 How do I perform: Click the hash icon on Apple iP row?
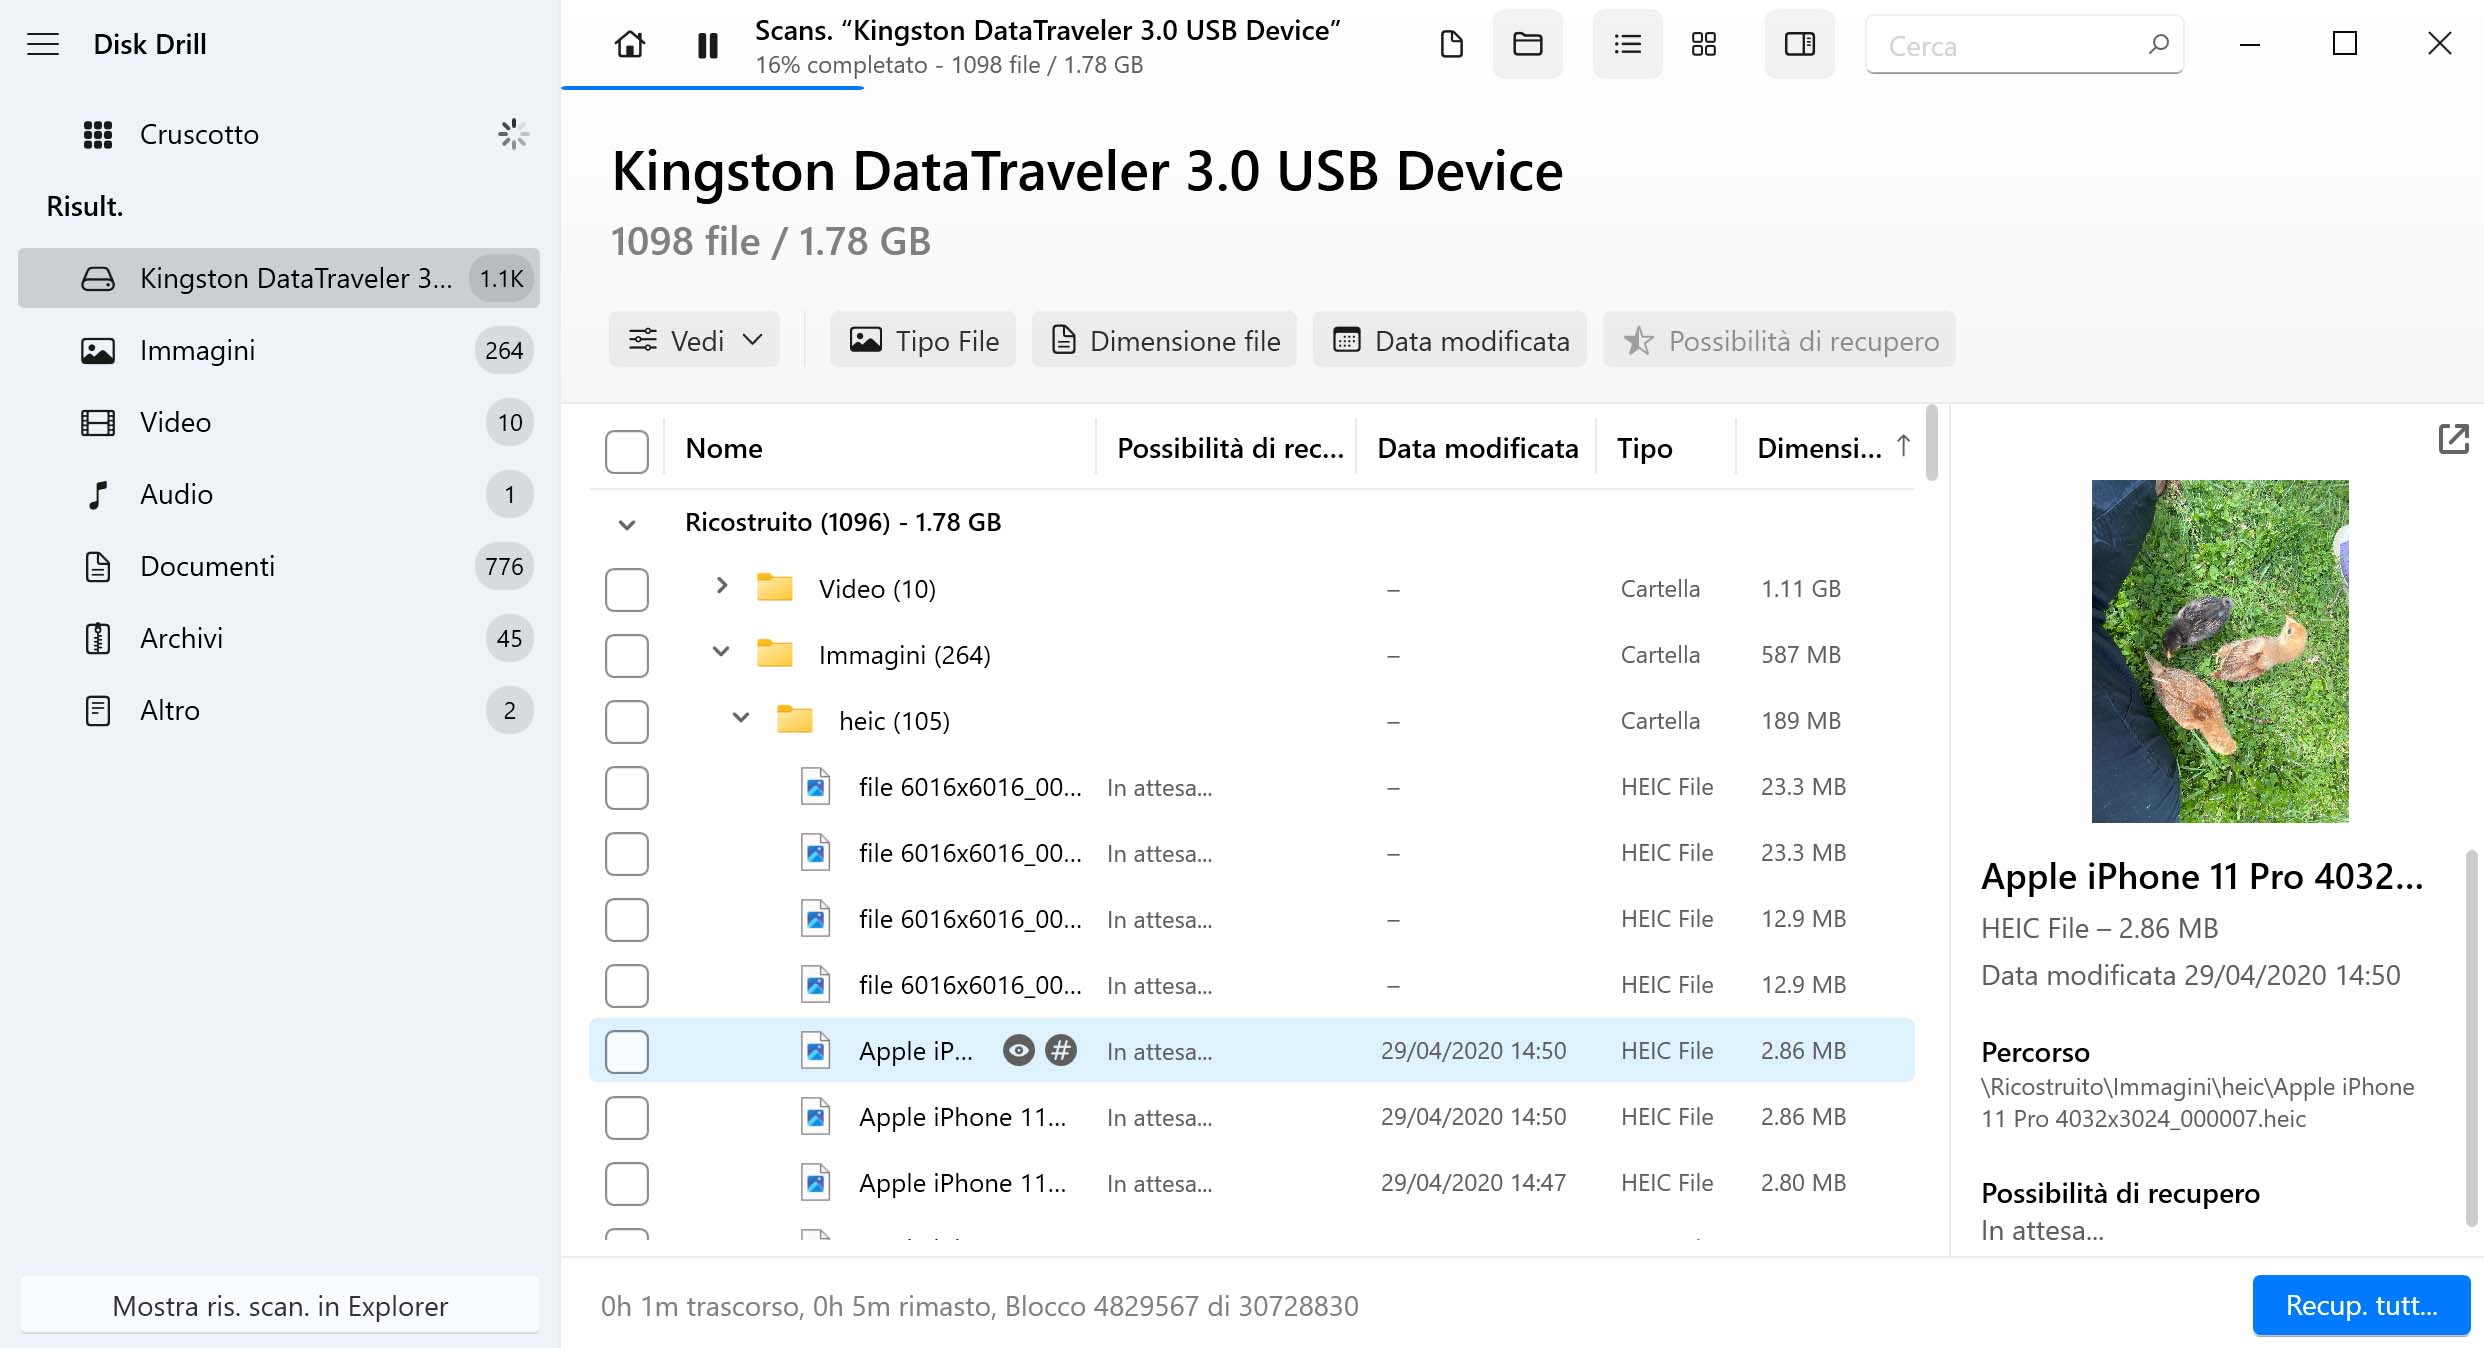pos(1060,1050)
